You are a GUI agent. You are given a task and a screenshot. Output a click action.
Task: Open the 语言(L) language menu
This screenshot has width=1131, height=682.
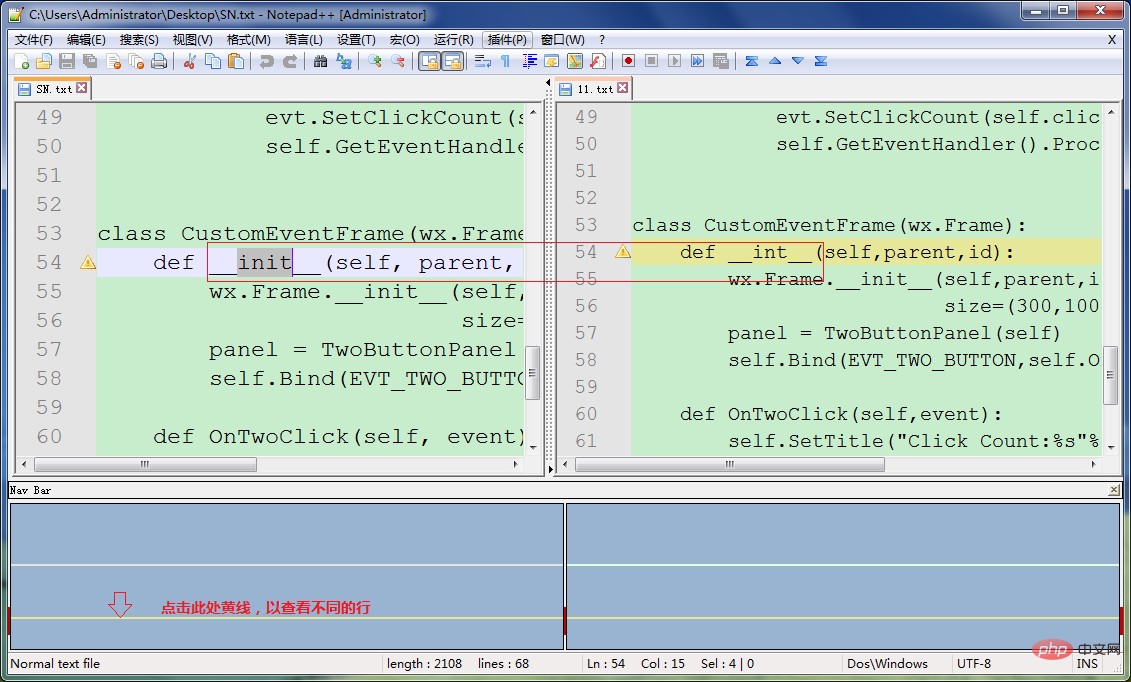pos(304,40)
